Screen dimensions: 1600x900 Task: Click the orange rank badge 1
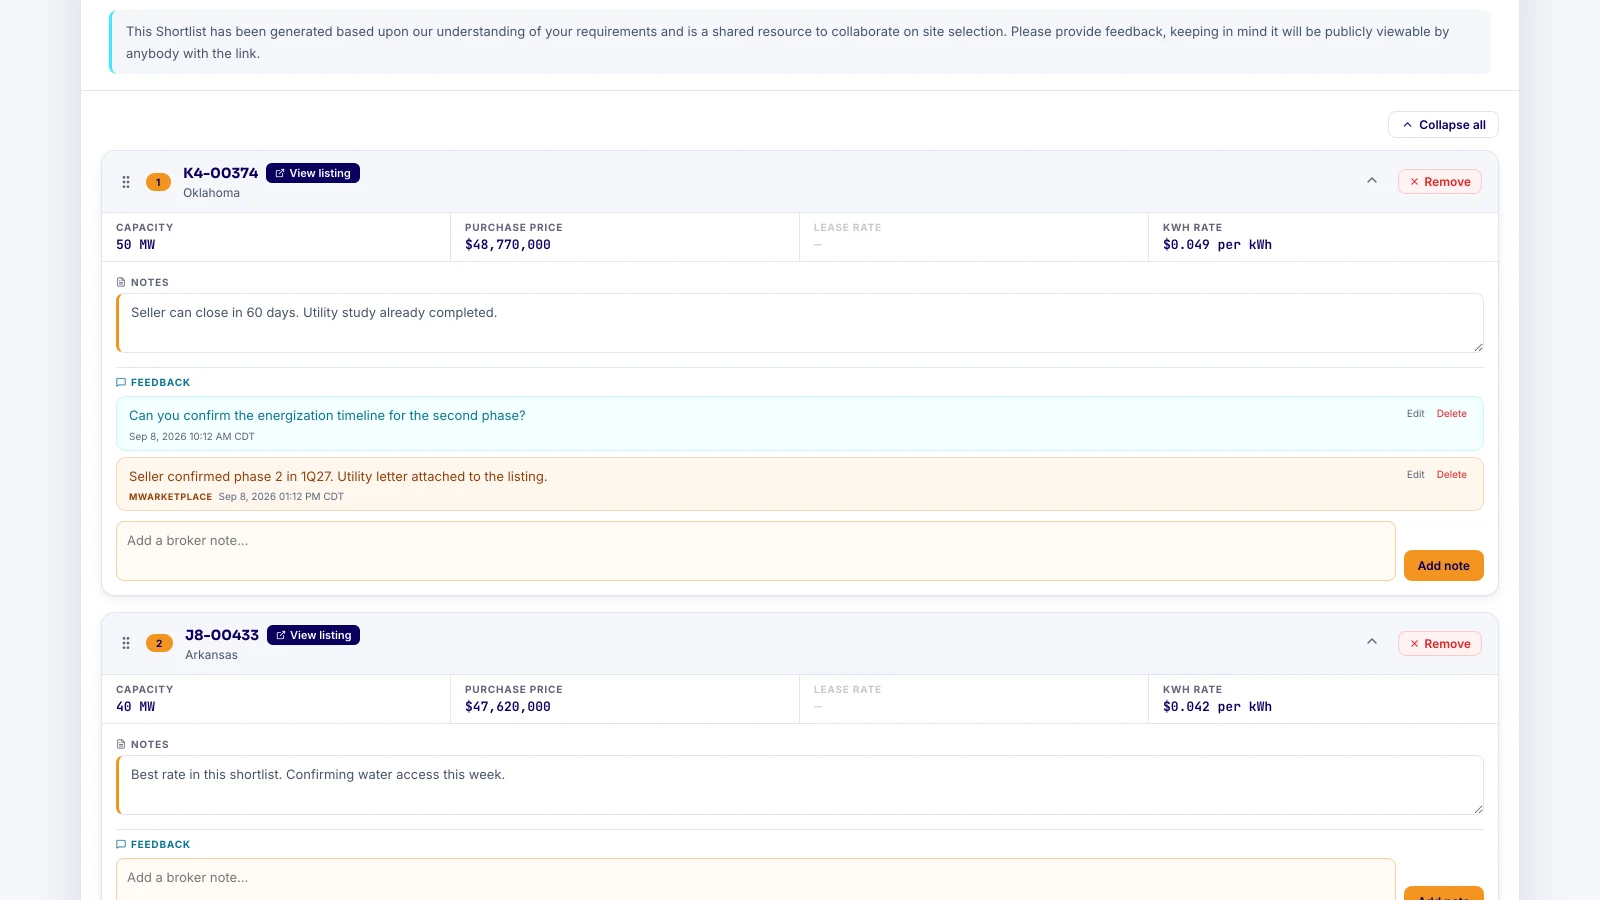coord(158,182)
